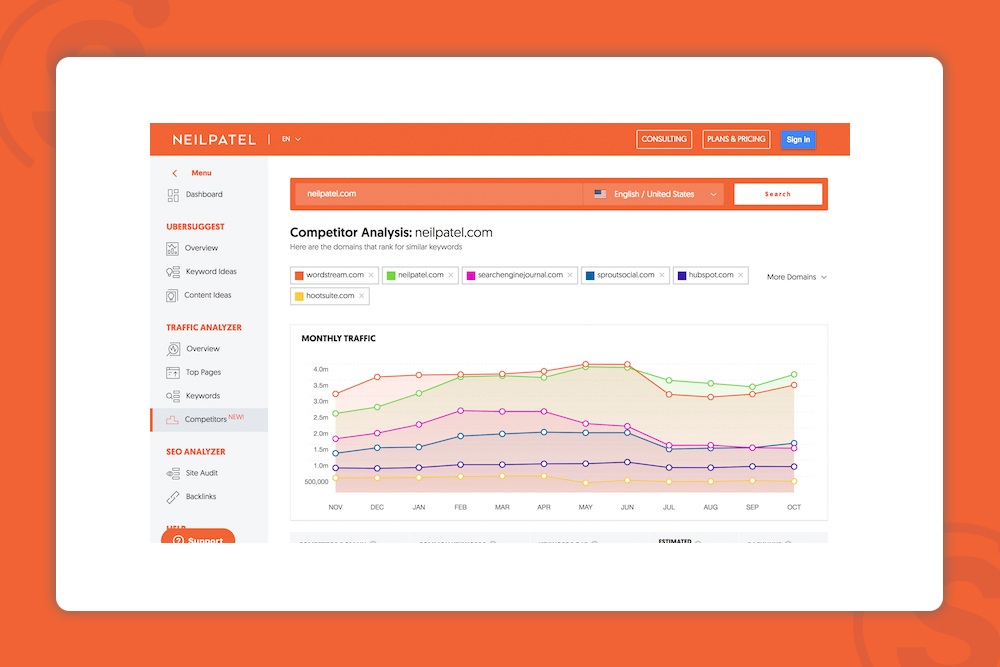The height and width of the screenshot is (667, 1000).
Task: Collapse the sidebar using Menu back arrow
Action: (175, 173)
